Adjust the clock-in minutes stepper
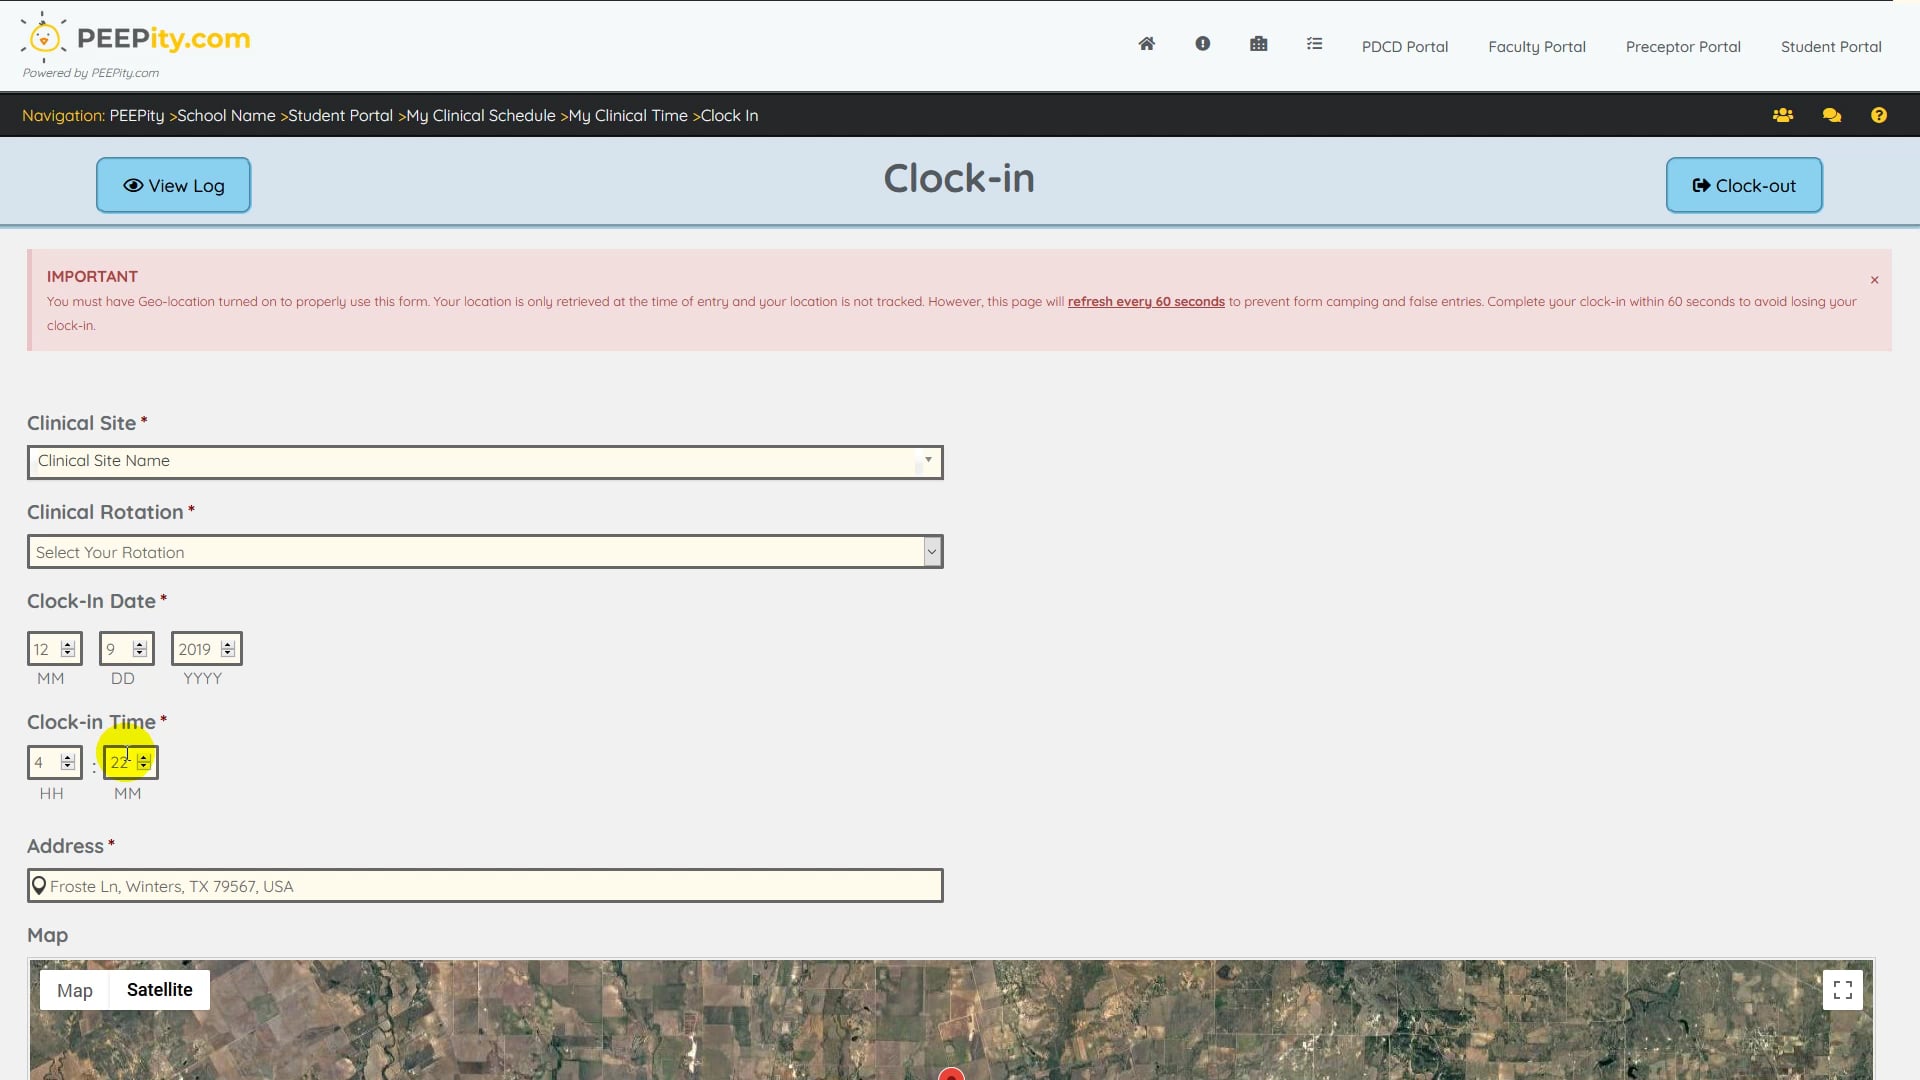 144,762
